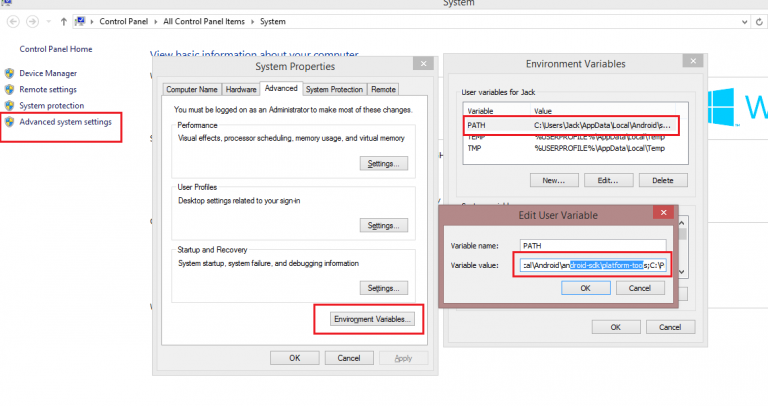Click the Variable value input field
The height and width of the screenshot is (406, 768).
point(594,266)
